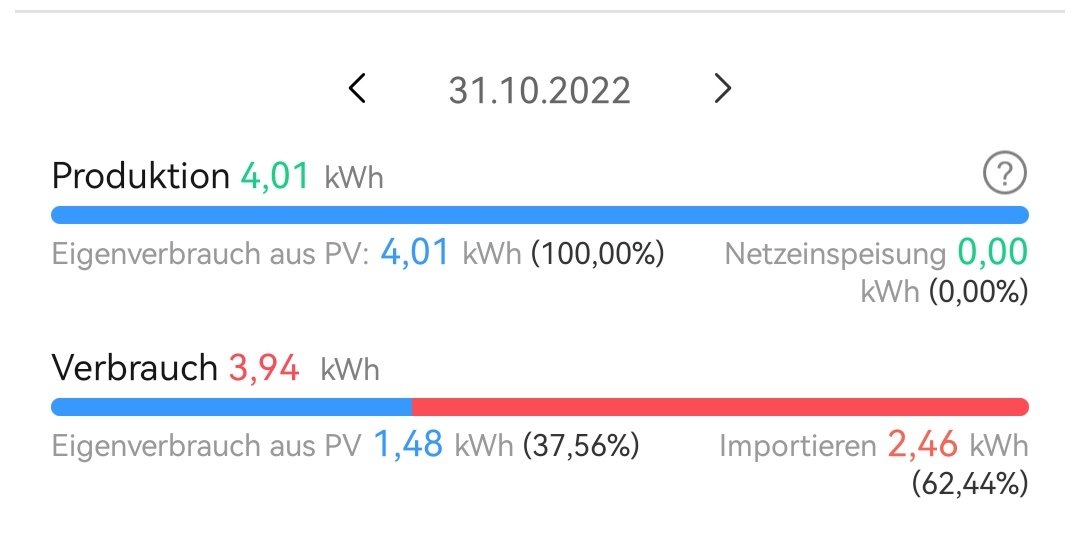
Task: Click blue segment of Verbrauch bar
Action: pyautogui.click(x=230, y=407)
